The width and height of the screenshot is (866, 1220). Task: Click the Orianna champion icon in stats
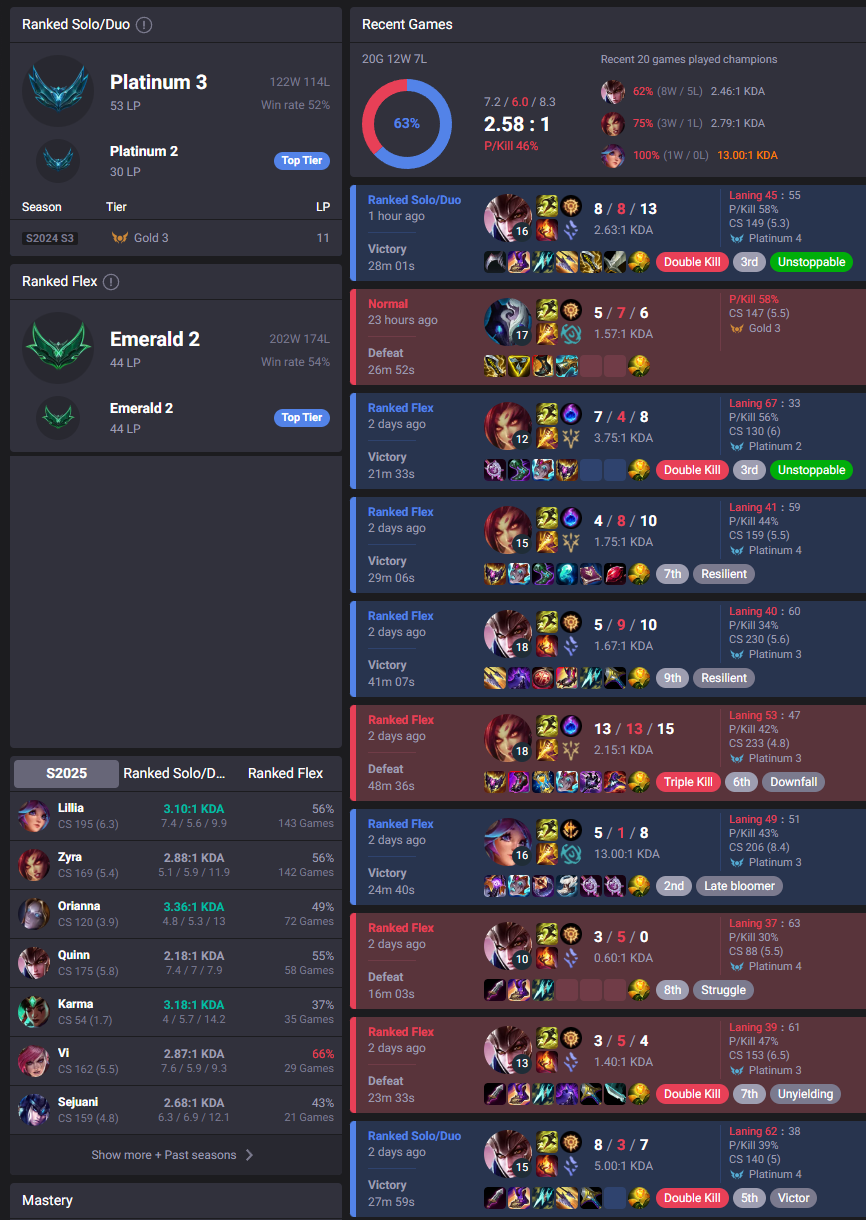(x=34, y=914)
